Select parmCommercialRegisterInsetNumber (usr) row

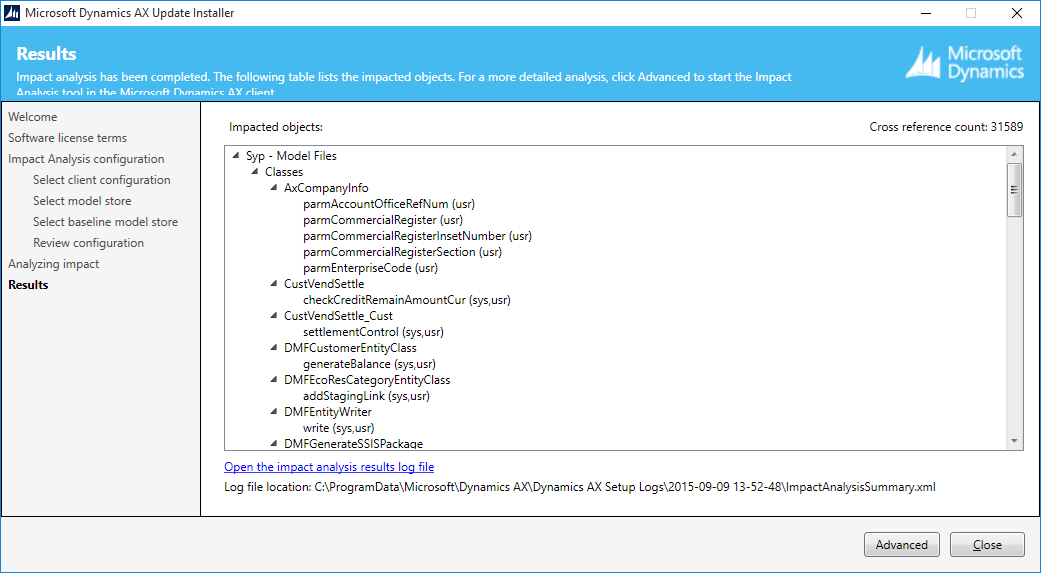coord(418,236)
